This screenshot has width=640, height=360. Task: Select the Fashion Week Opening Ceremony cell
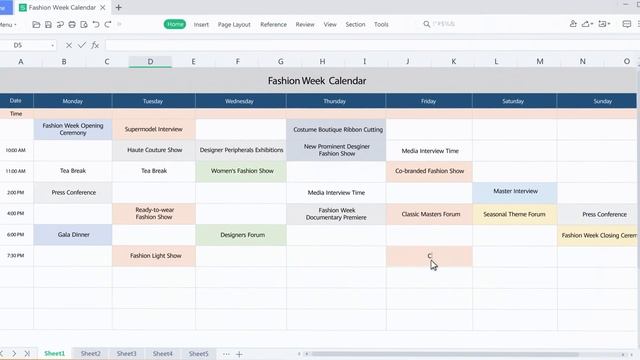pyautogui.click(x=73, y=129)
